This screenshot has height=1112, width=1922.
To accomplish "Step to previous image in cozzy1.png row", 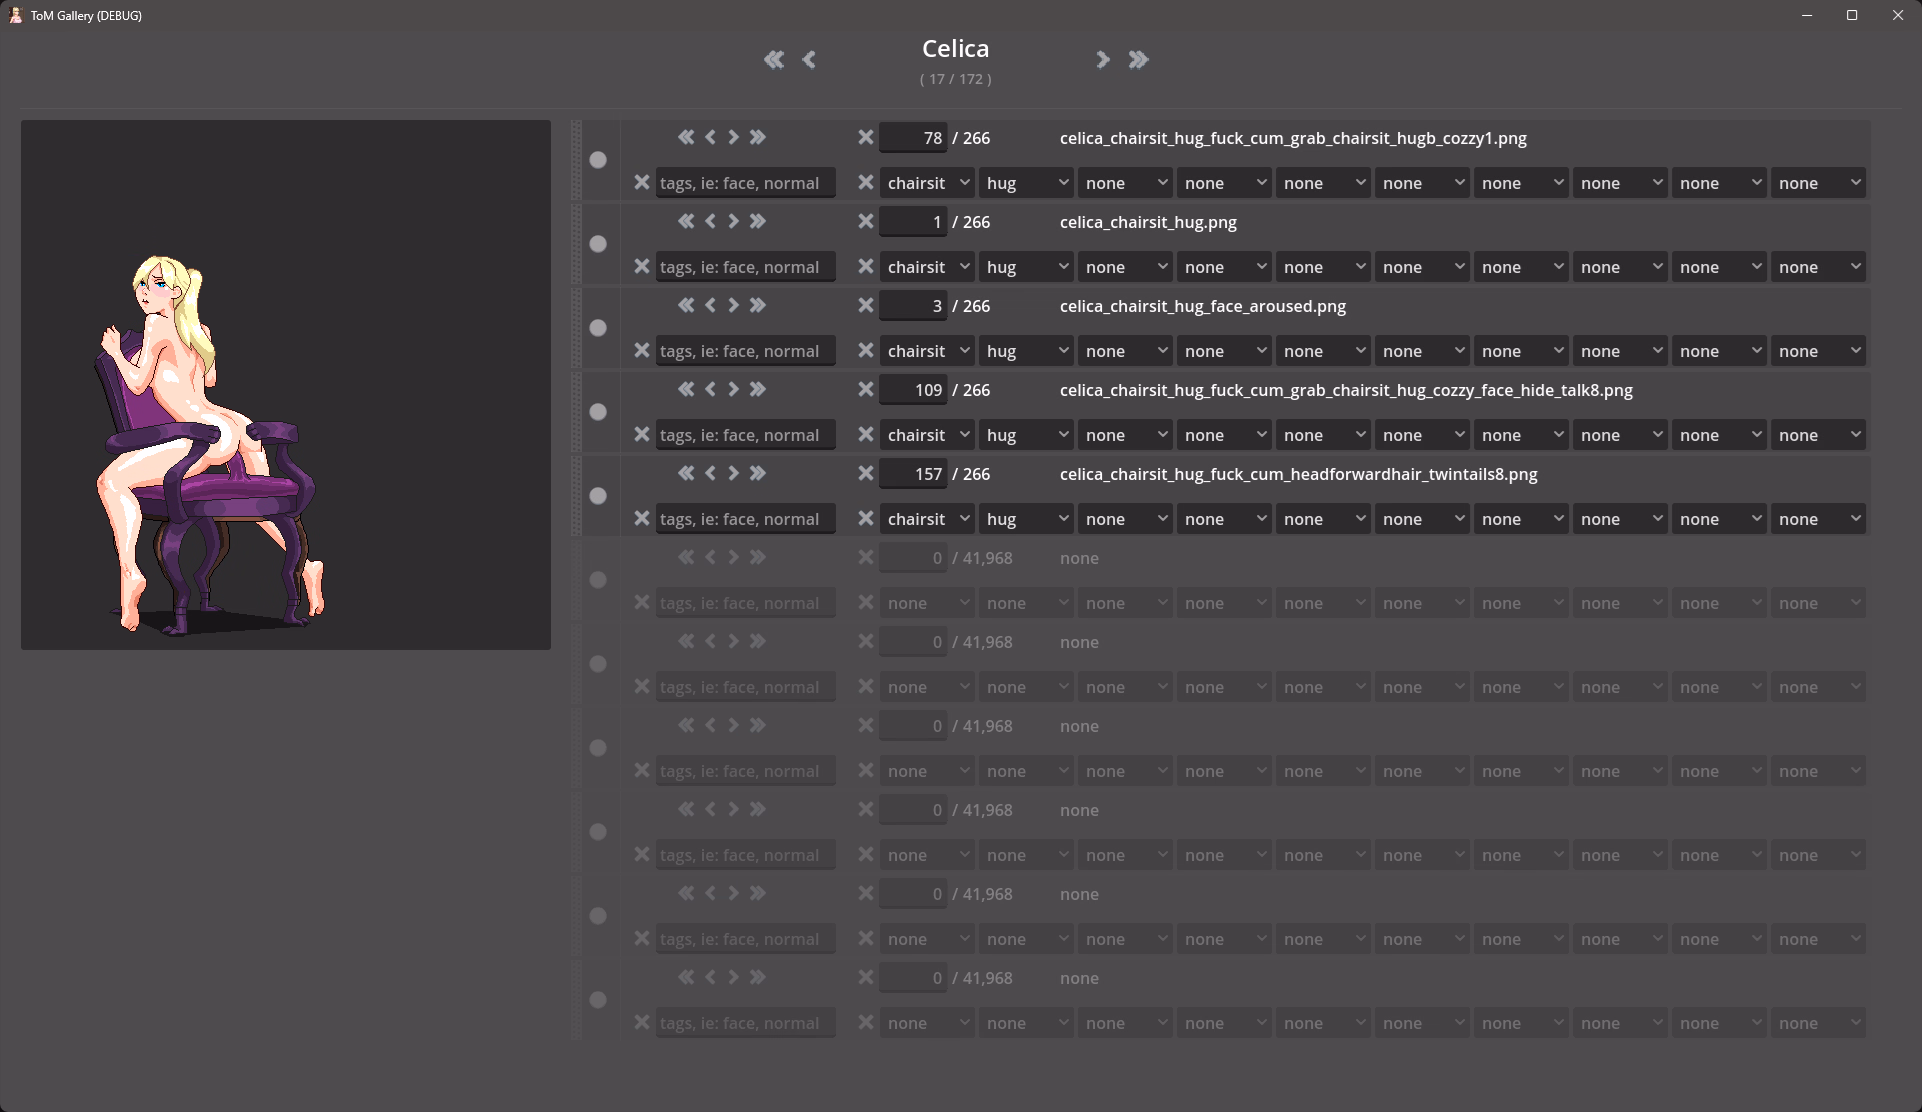I will [710, 137].
